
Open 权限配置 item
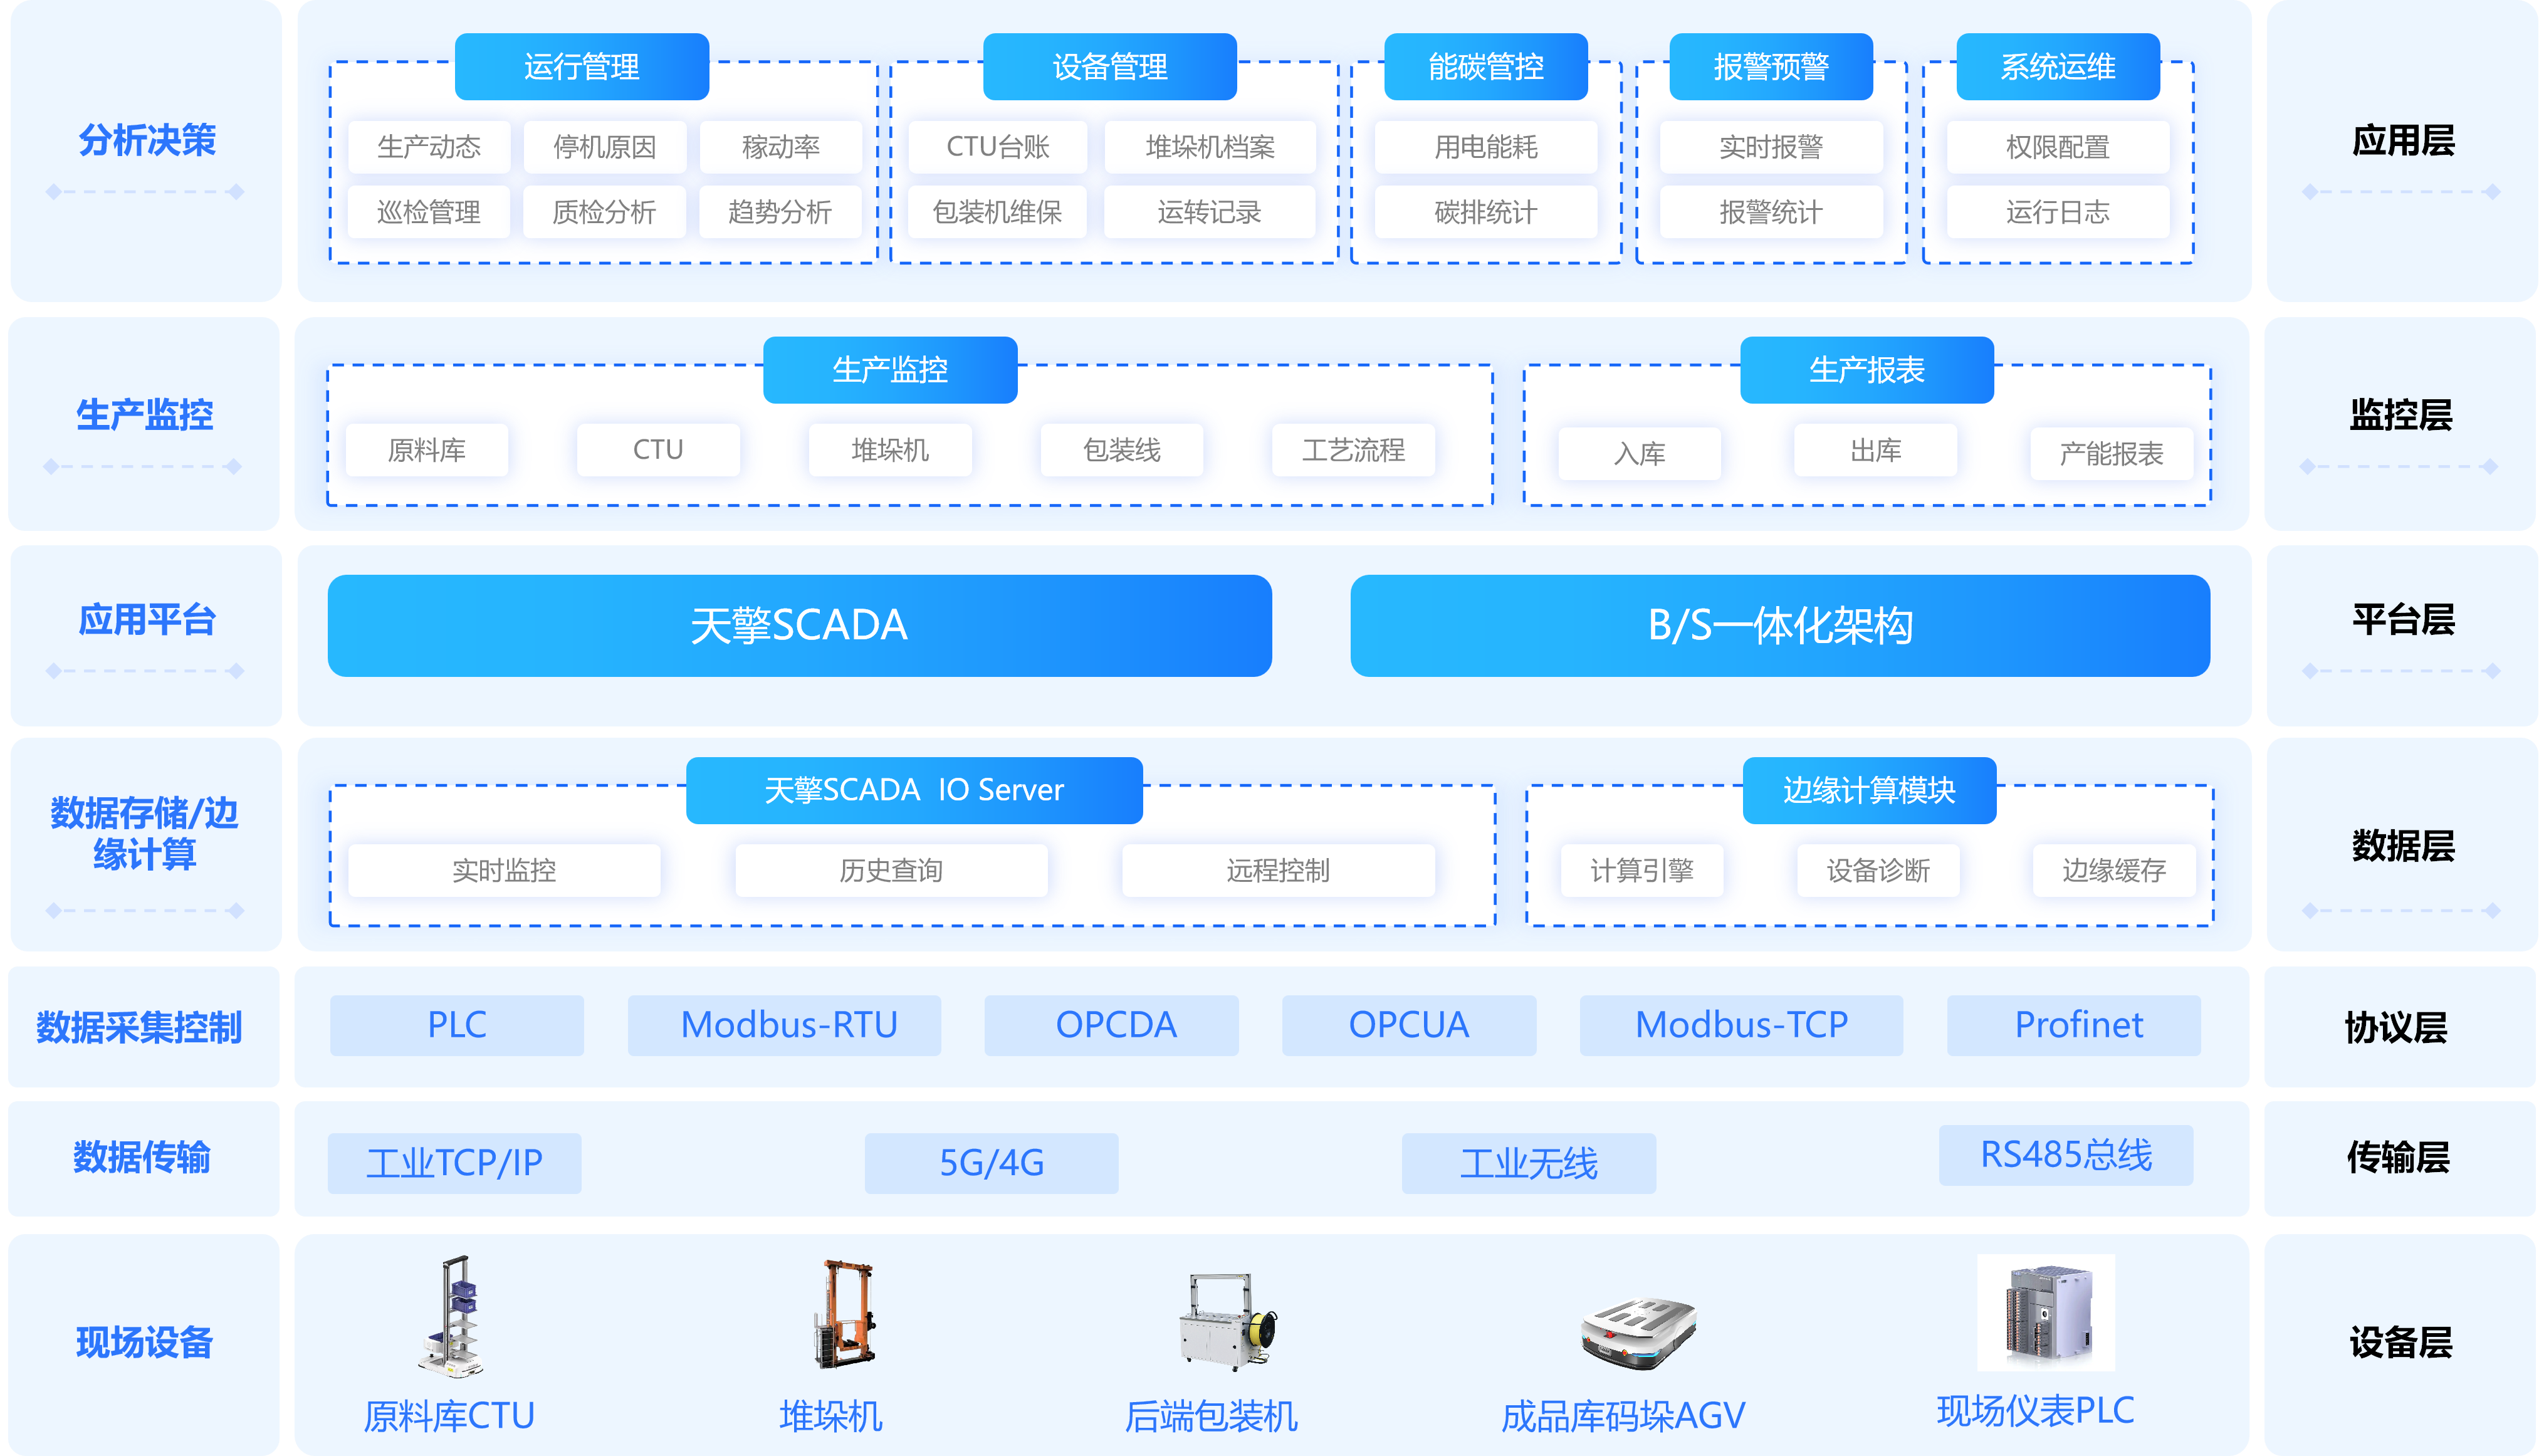(x=2058, y=147)
